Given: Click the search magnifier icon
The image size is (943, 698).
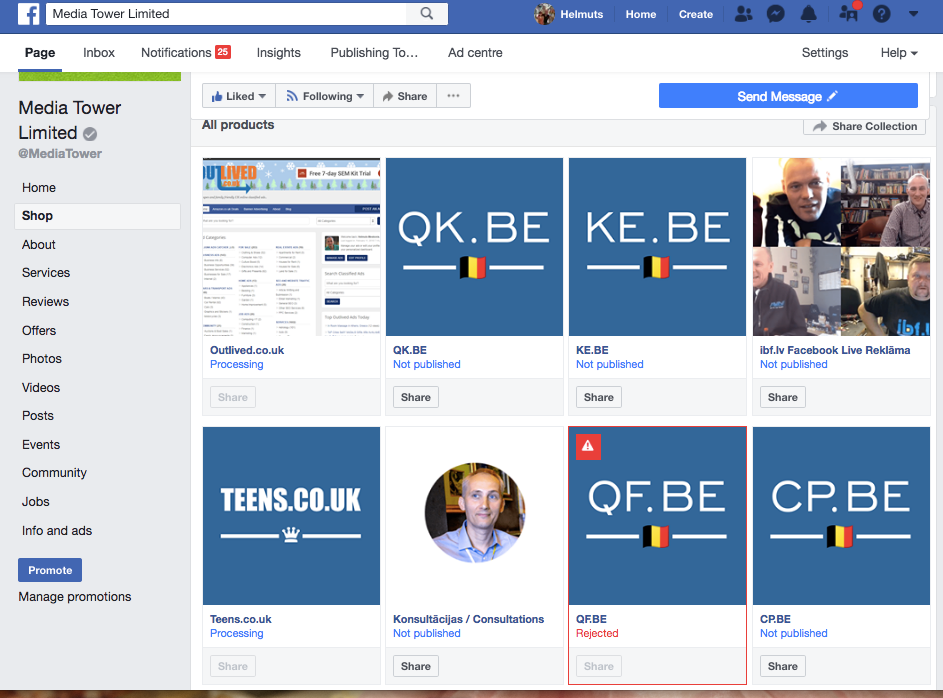Looking at the screenshot, I should [x=427, y=14].
